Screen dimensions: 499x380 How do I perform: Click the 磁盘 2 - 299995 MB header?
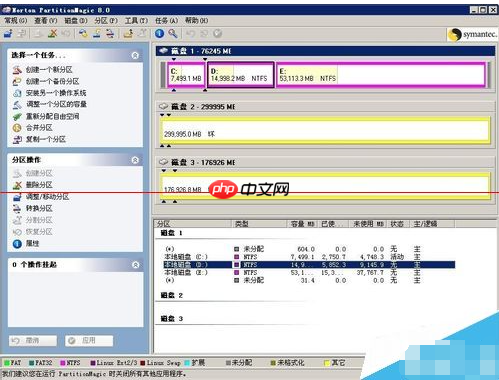(325, 107)
